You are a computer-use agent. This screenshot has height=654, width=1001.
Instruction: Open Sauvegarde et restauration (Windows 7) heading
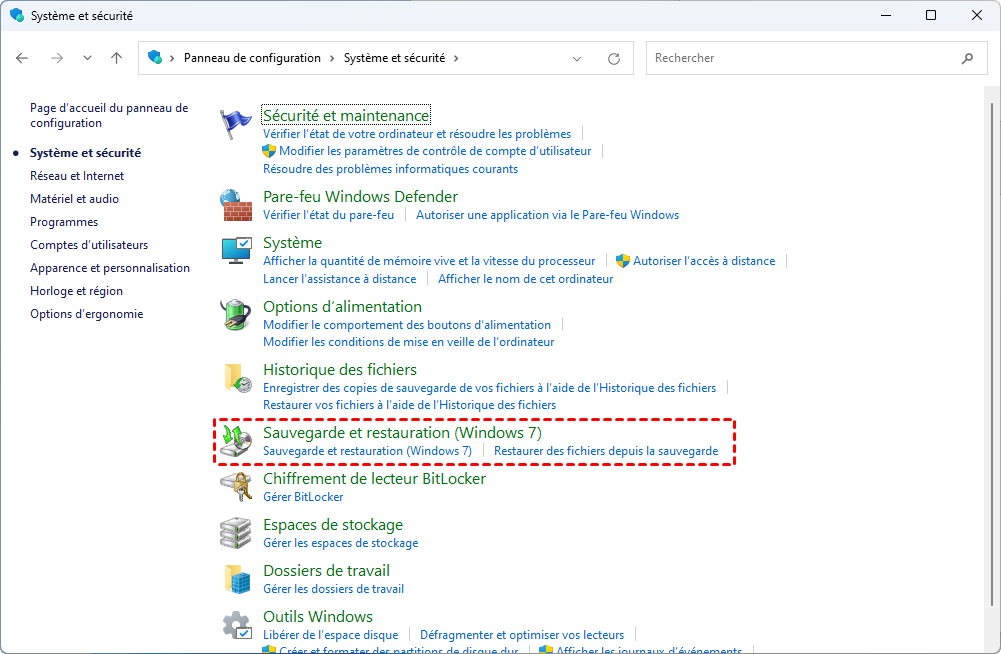[x=402, y=432]
